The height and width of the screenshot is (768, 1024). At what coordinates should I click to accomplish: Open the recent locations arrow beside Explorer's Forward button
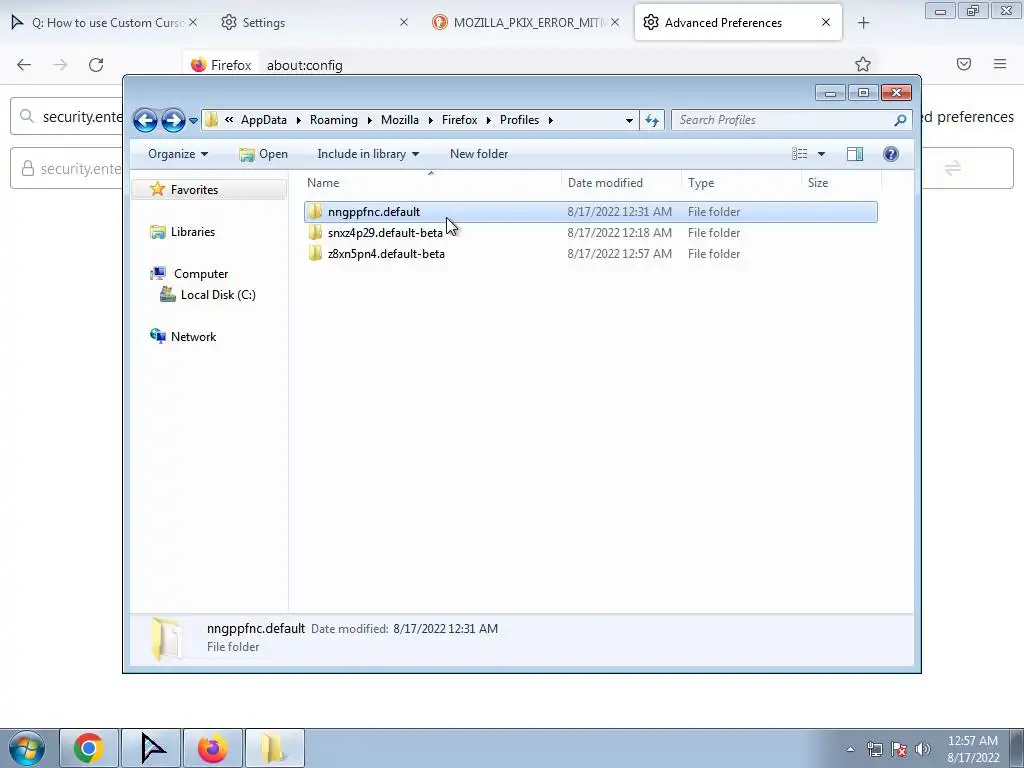[x=193, y=121]
